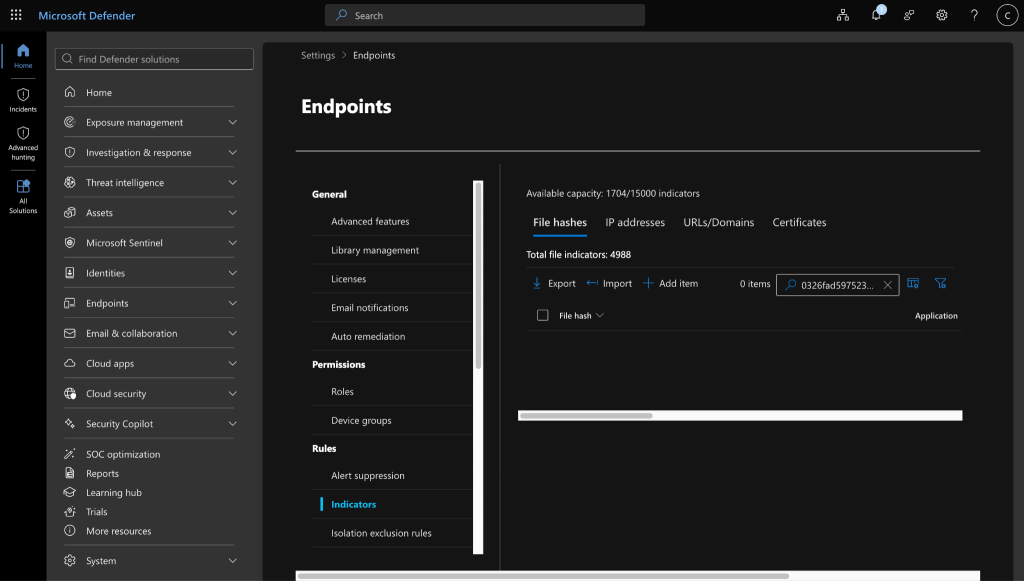Expand Exposure management chevron
Viewport: 1024px width, 581px height.
[232, 122]
